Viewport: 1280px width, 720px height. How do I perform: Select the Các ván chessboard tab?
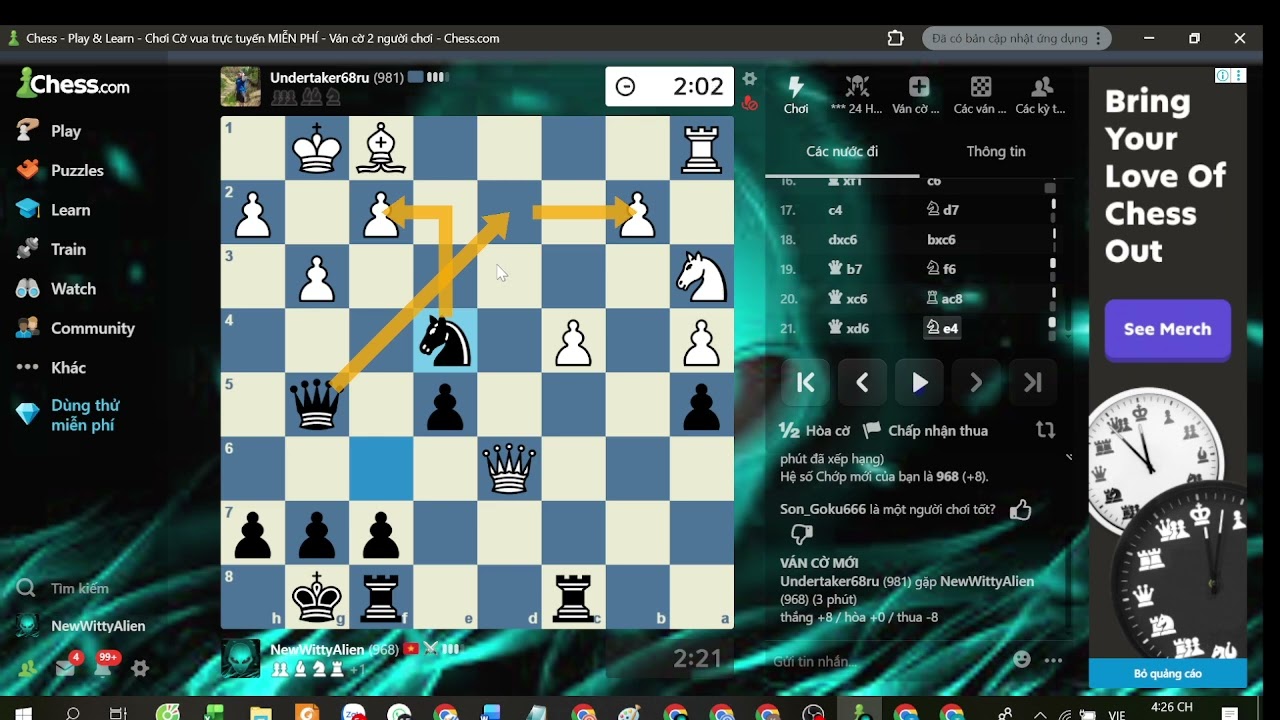[980, 95]
